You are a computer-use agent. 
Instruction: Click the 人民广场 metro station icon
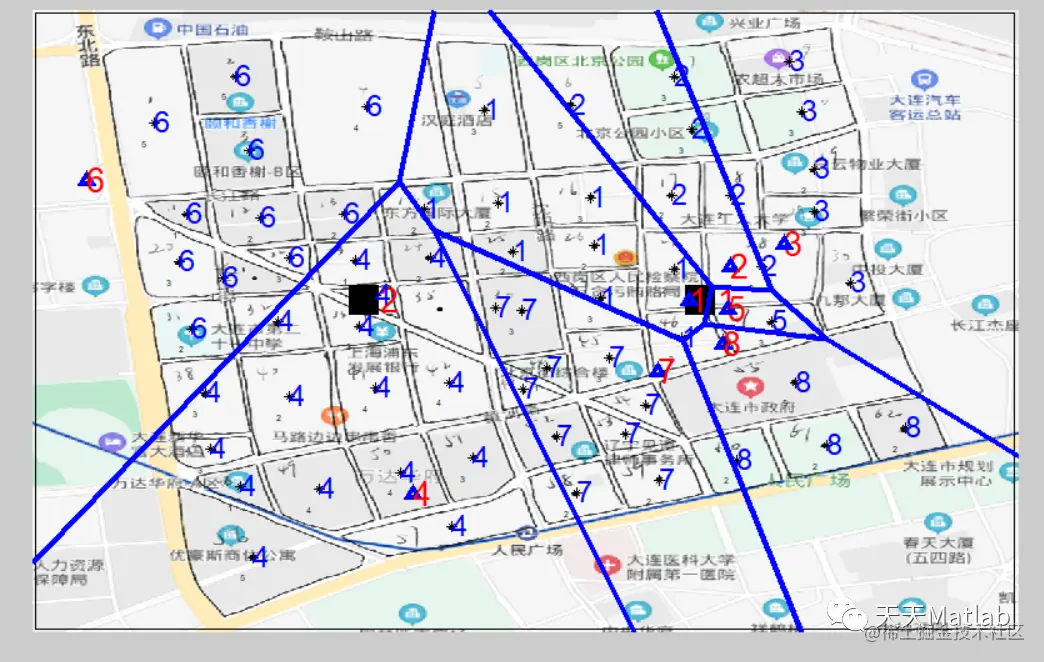point(527,532)
